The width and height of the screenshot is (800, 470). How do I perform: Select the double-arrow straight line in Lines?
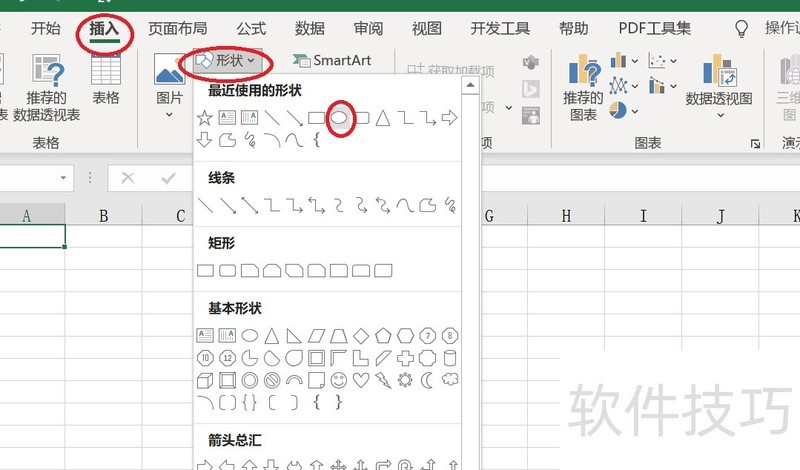point(249,205)
